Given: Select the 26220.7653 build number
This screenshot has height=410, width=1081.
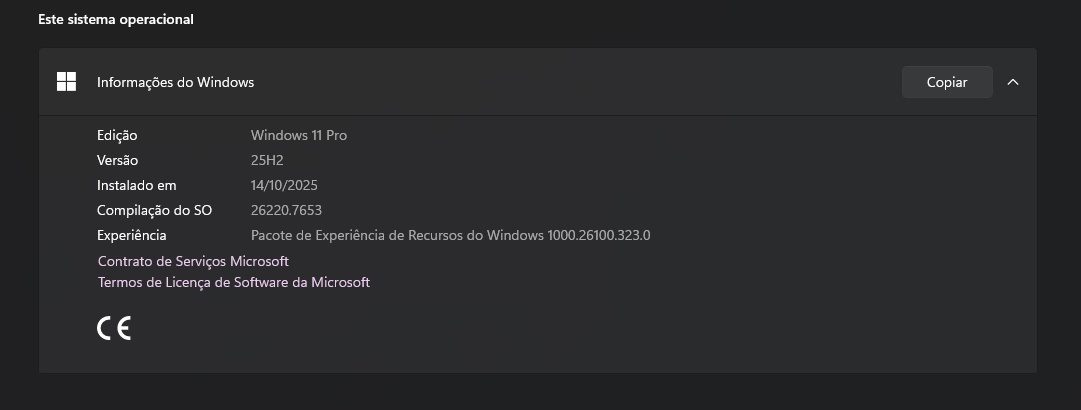Looking at the screenshot, I should pyautogui.click(x=286, y=210).
